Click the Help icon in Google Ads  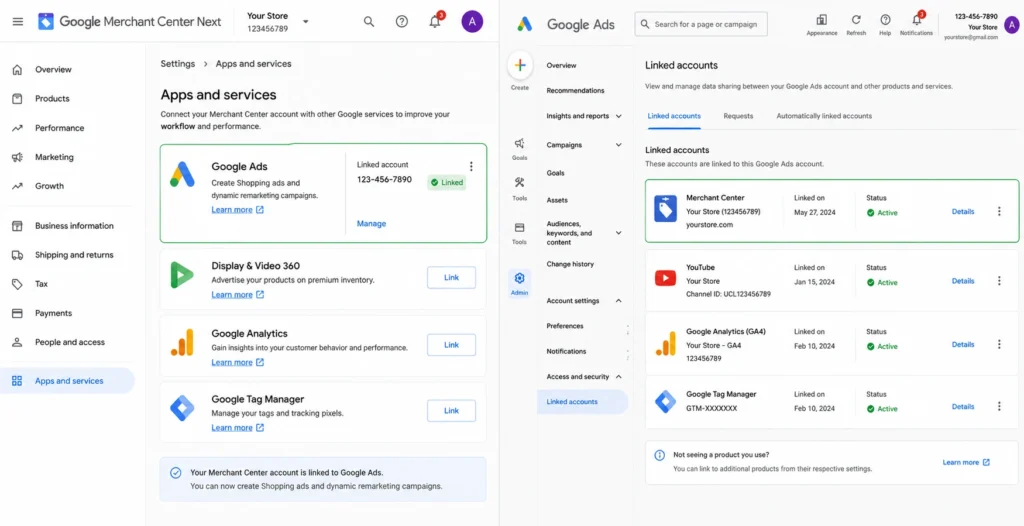885,20
